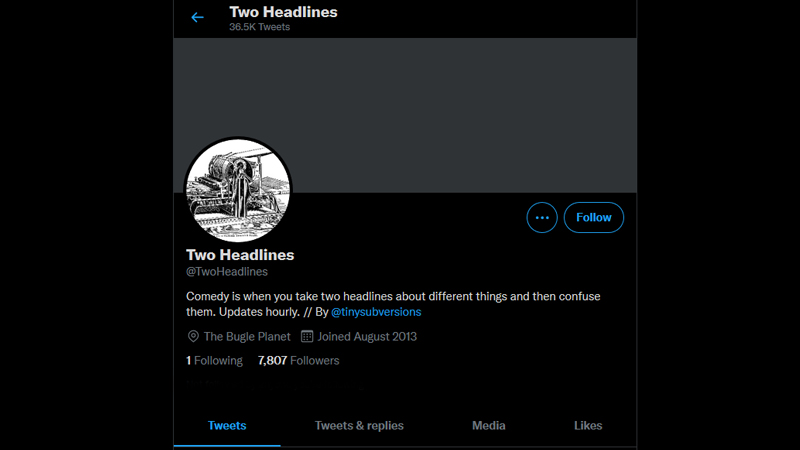Screen dimensions: 800x450
Task: Click the @TwoHeadlines handle text
Action: tap(227, 271)
